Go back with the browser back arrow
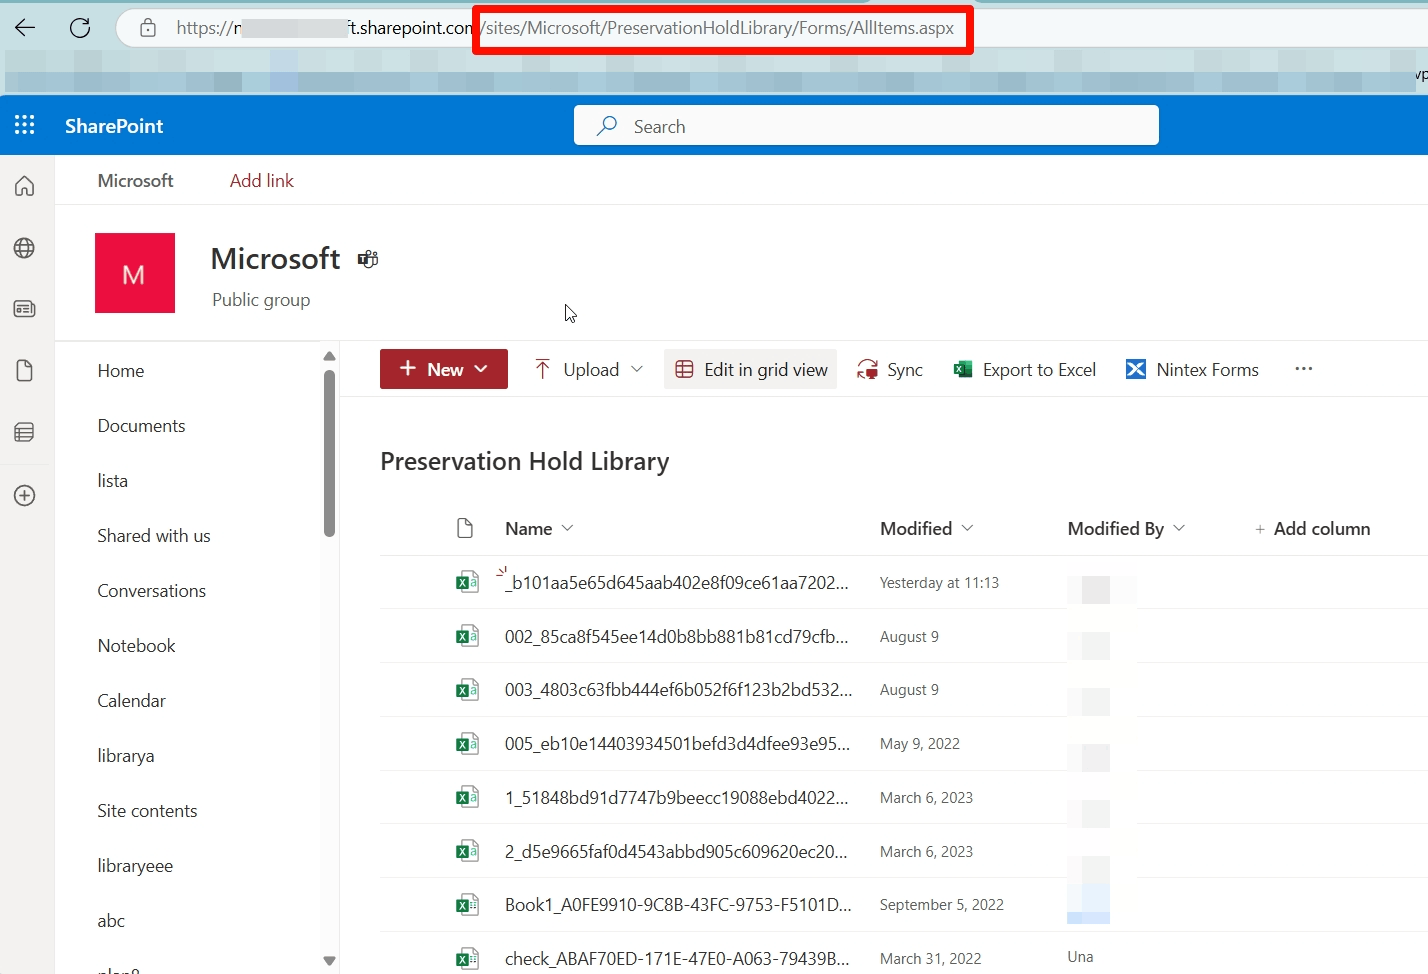Screen dimensions: 1428x974 click(x=25, y=28)
